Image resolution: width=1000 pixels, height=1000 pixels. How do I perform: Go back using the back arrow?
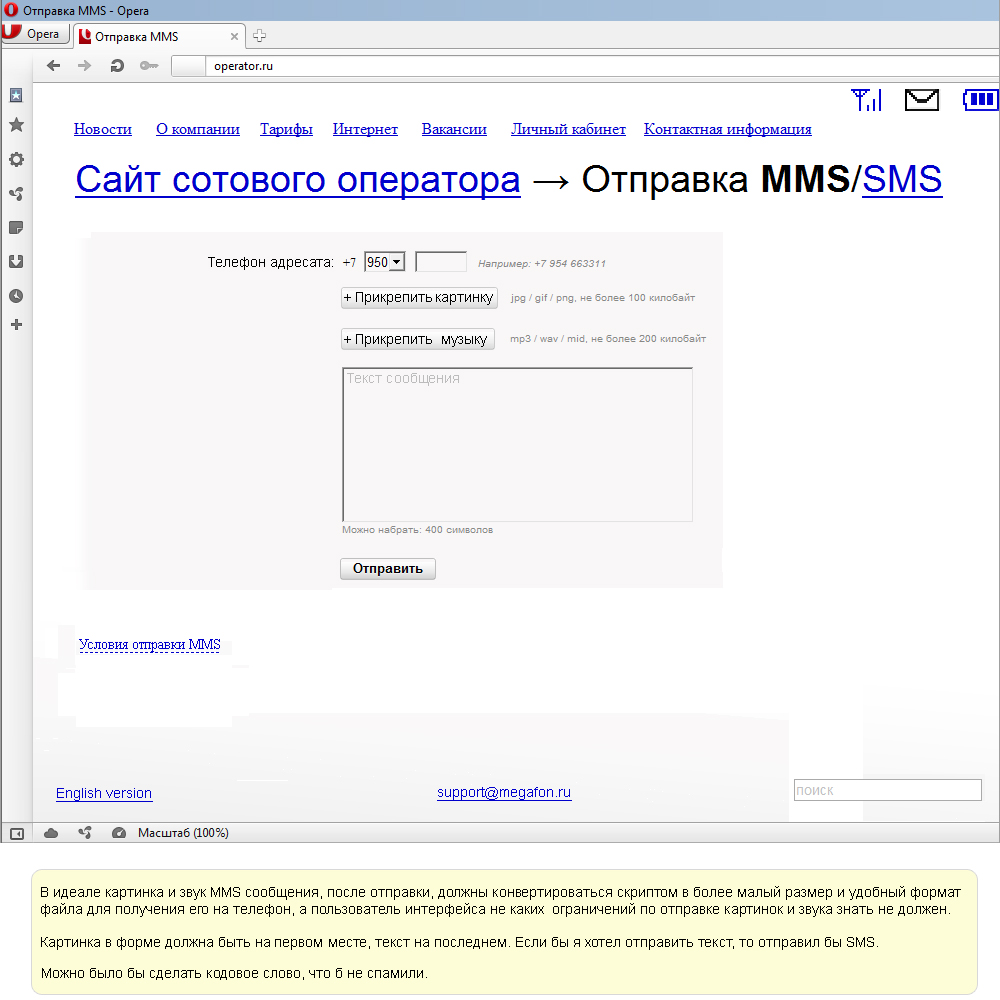pos(54,66)
